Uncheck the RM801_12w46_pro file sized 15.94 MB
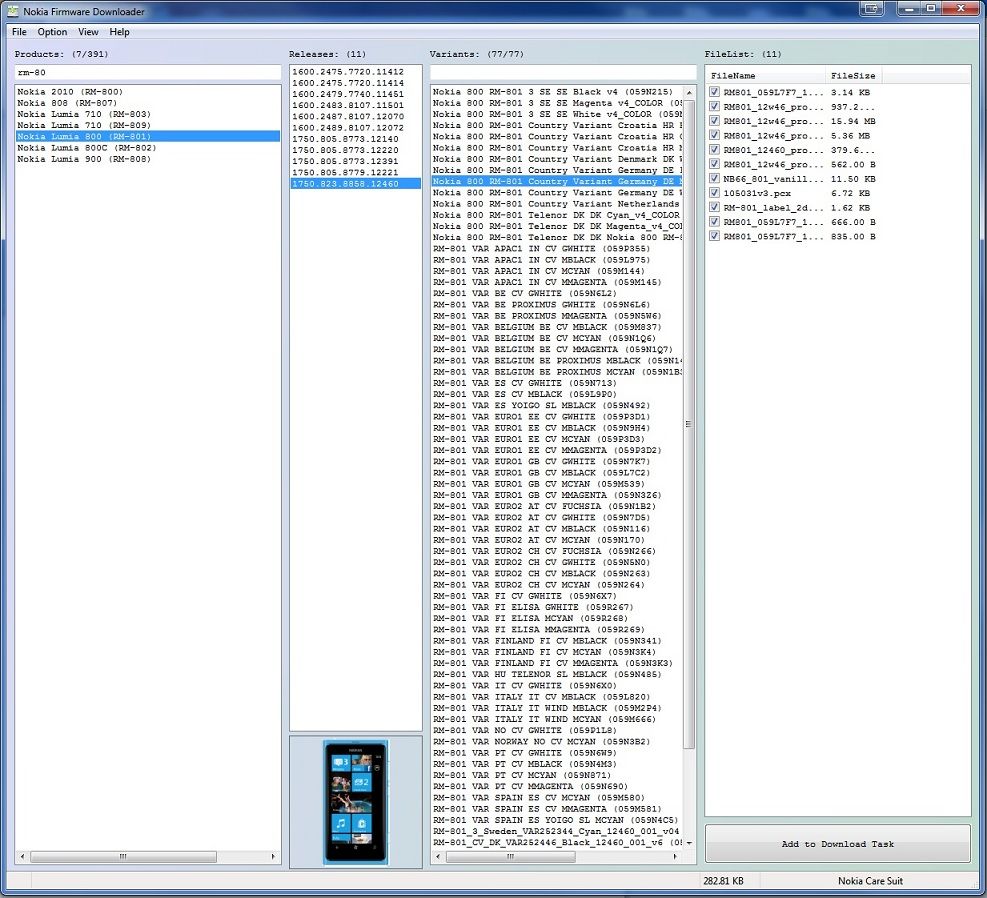The image size is (987, 898). pos(714,121)
